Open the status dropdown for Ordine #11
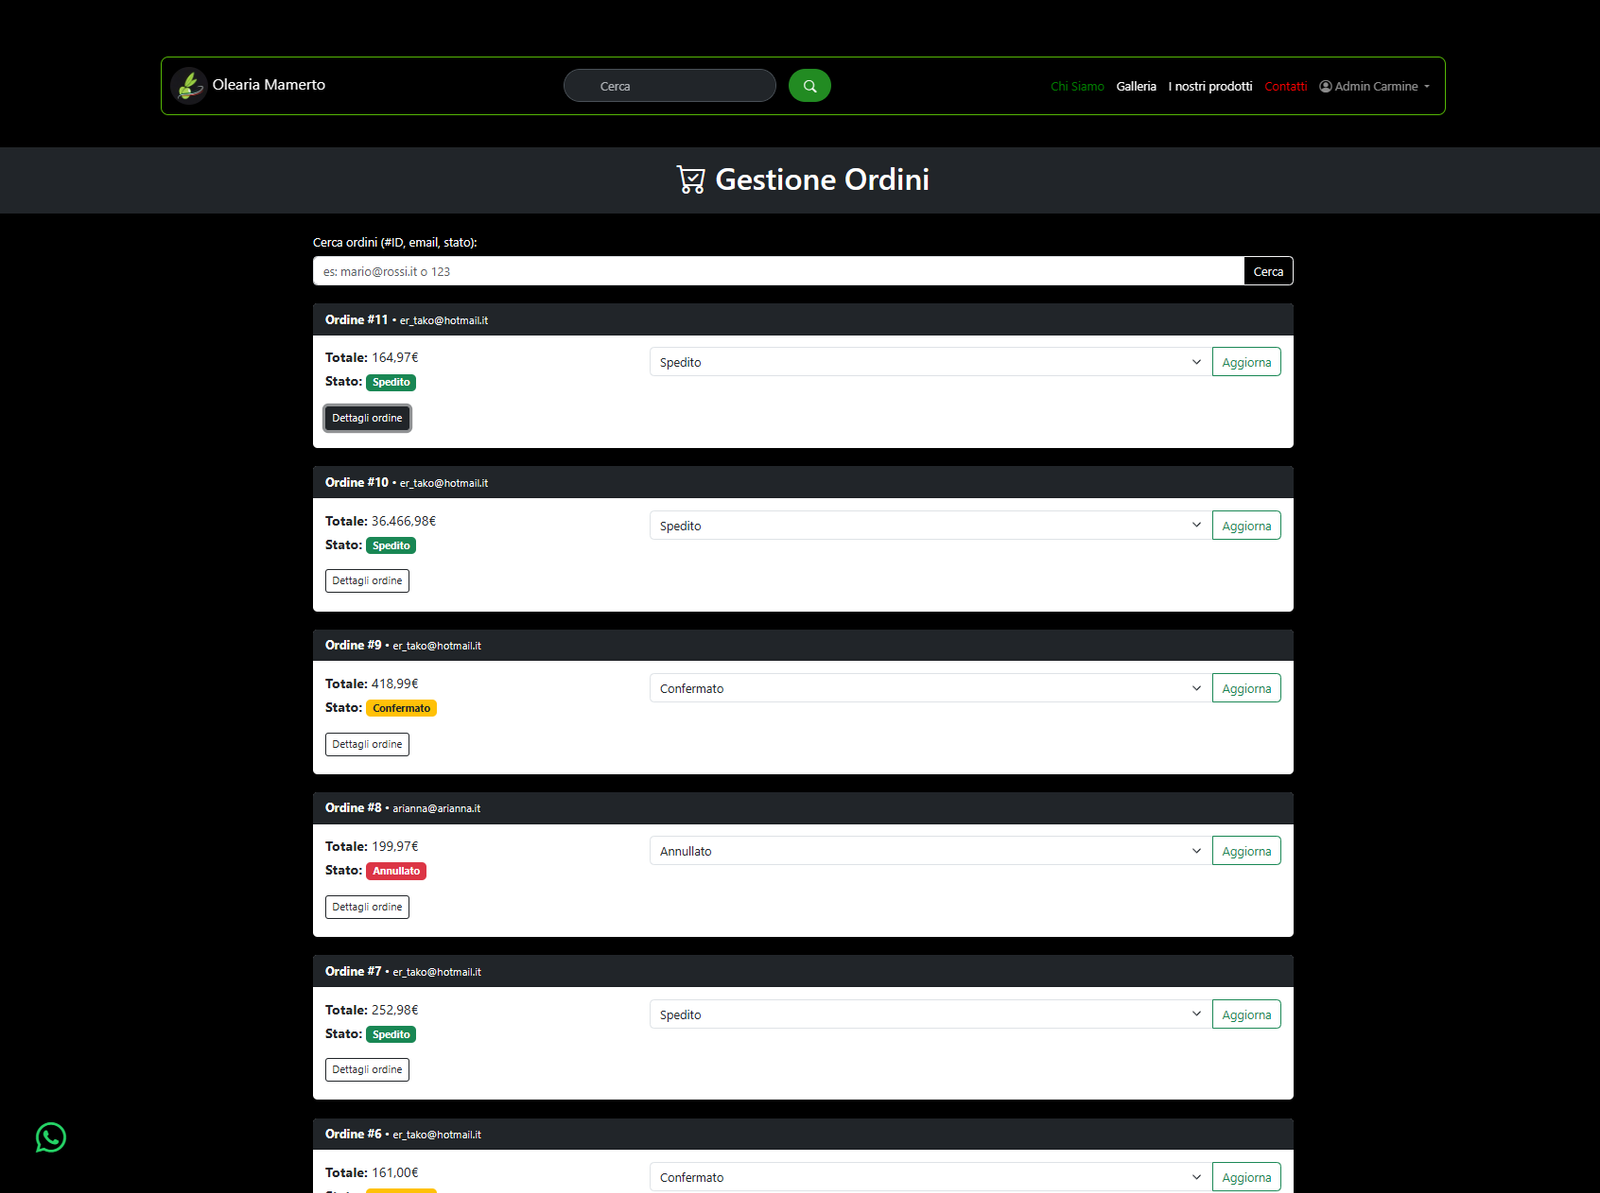This screenshot has width=1600, height=1193. (x=928, y=361)
